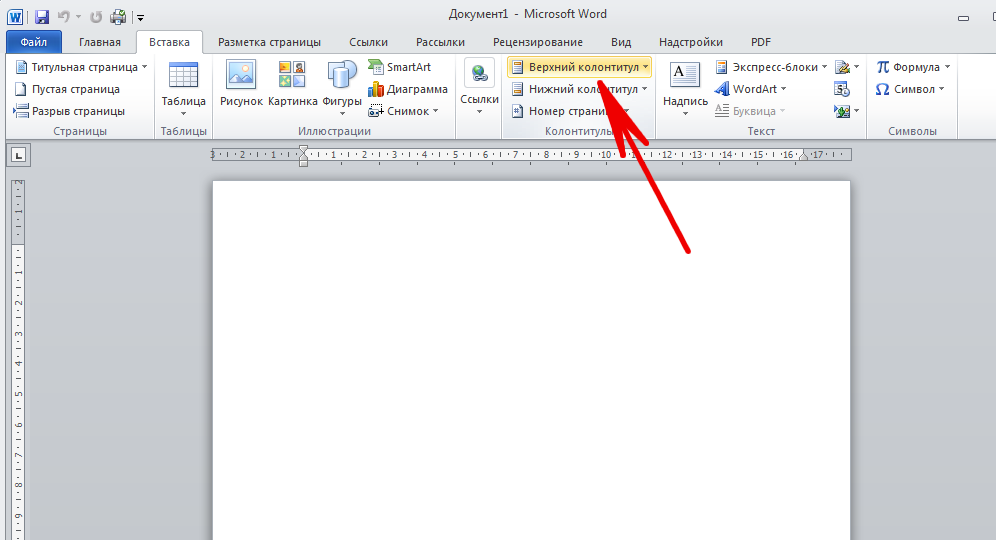Open the Ссылки ribbon tab
The height and width of the screenshot is (540, 996).
[368, 42]
